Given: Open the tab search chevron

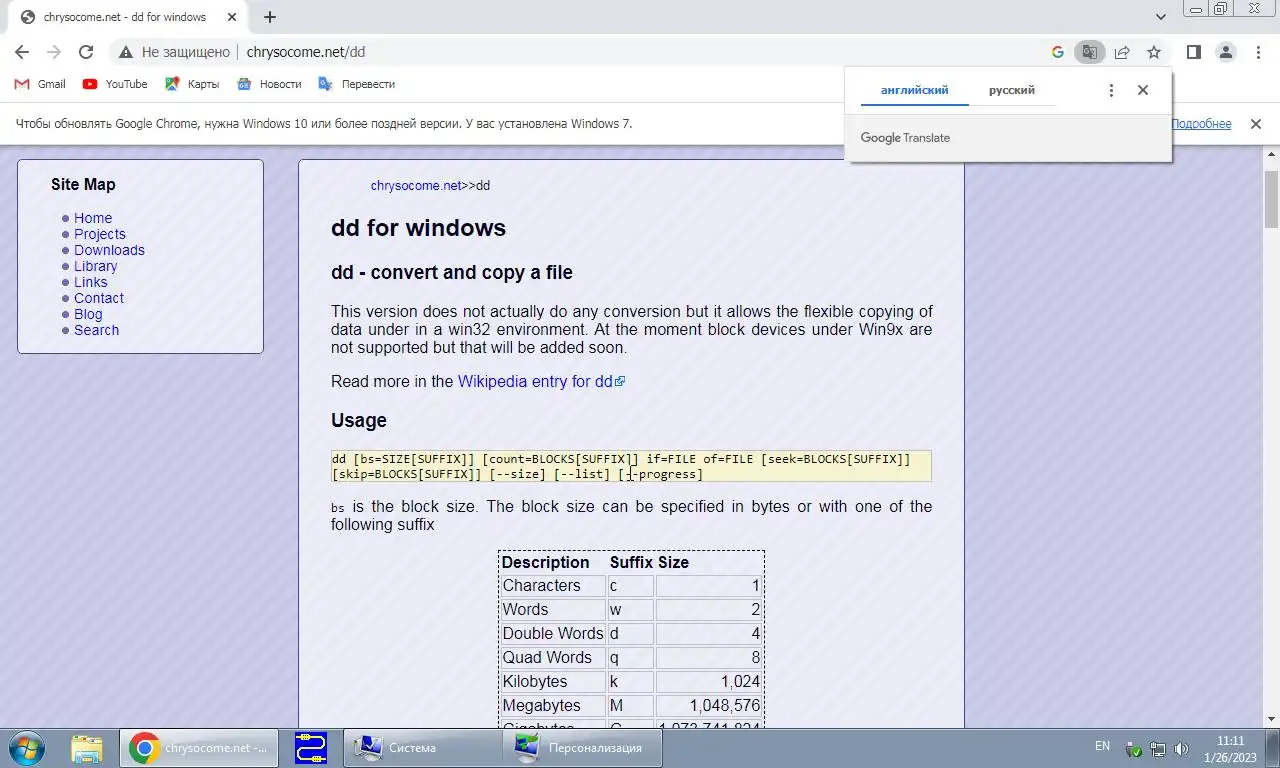Looking at the screenshot, I should (1161, 17).
